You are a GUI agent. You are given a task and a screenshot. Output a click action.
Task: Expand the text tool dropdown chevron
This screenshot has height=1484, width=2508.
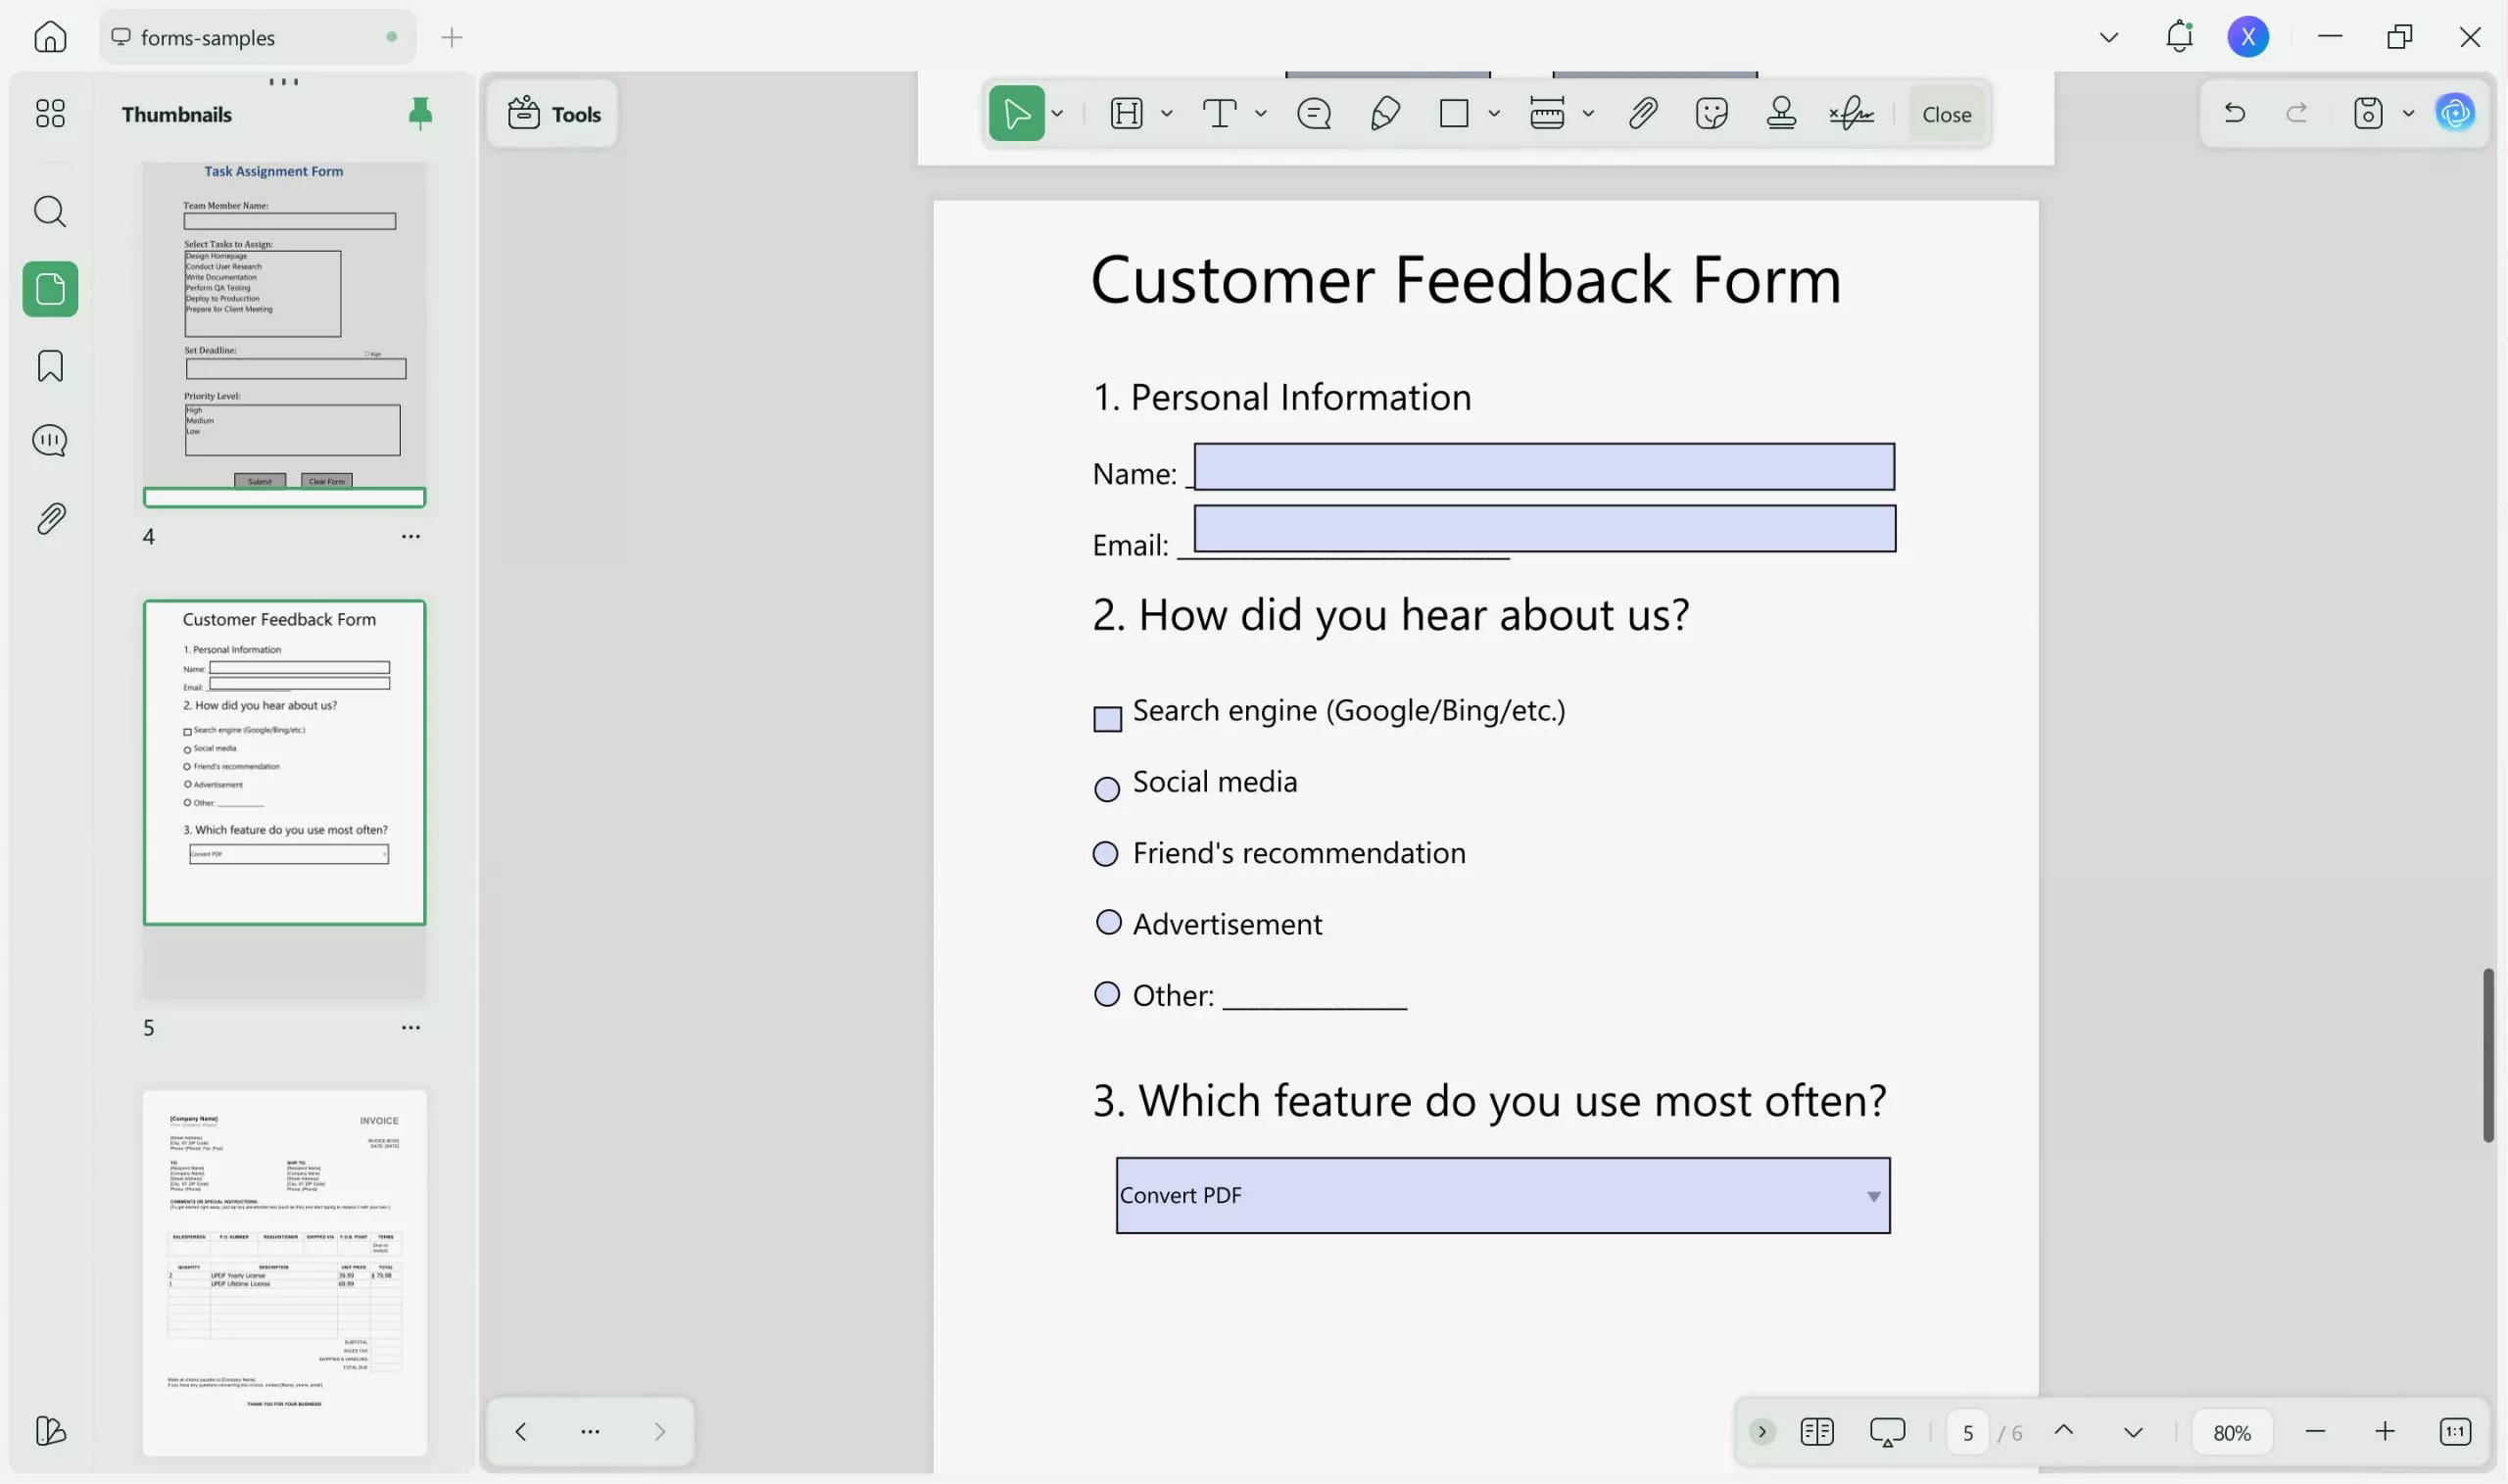(1261, 113)
